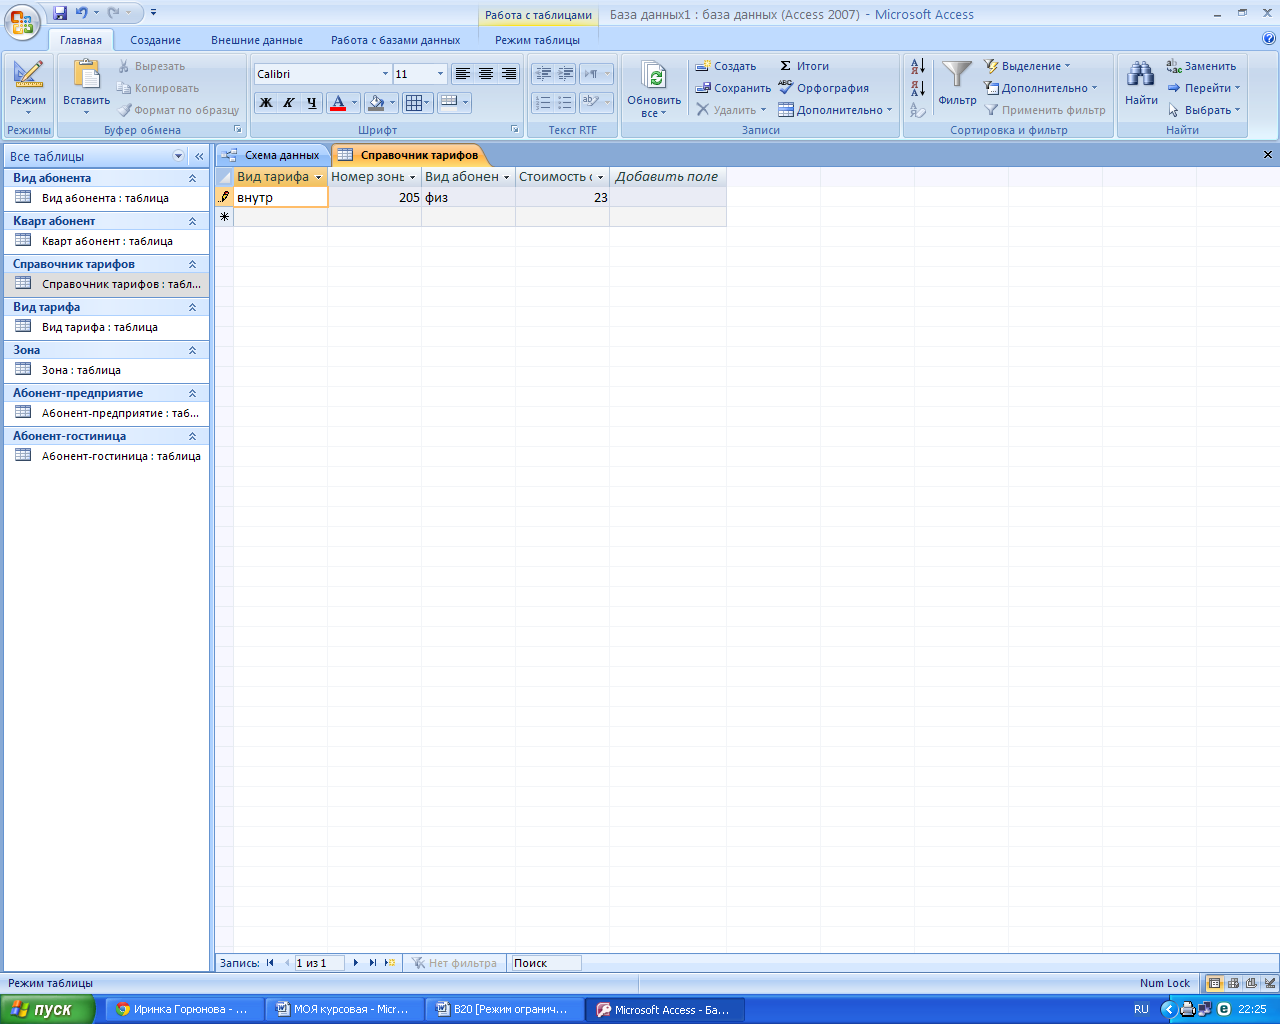The height and width of the screenshot is (1024, 1280).
Task: Open the Office button menu
Action: [x=22, y=22]
